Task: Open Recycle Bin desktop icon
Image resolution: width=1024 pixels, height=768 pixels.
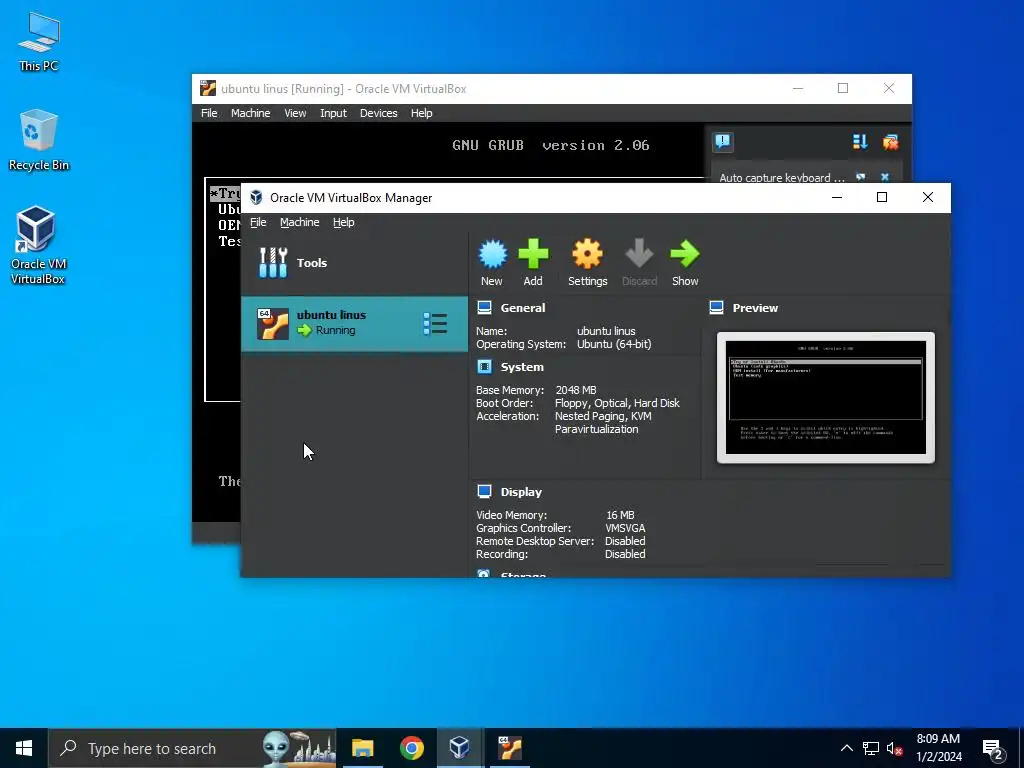Action: pyautogui.click(x=39, y=140)
